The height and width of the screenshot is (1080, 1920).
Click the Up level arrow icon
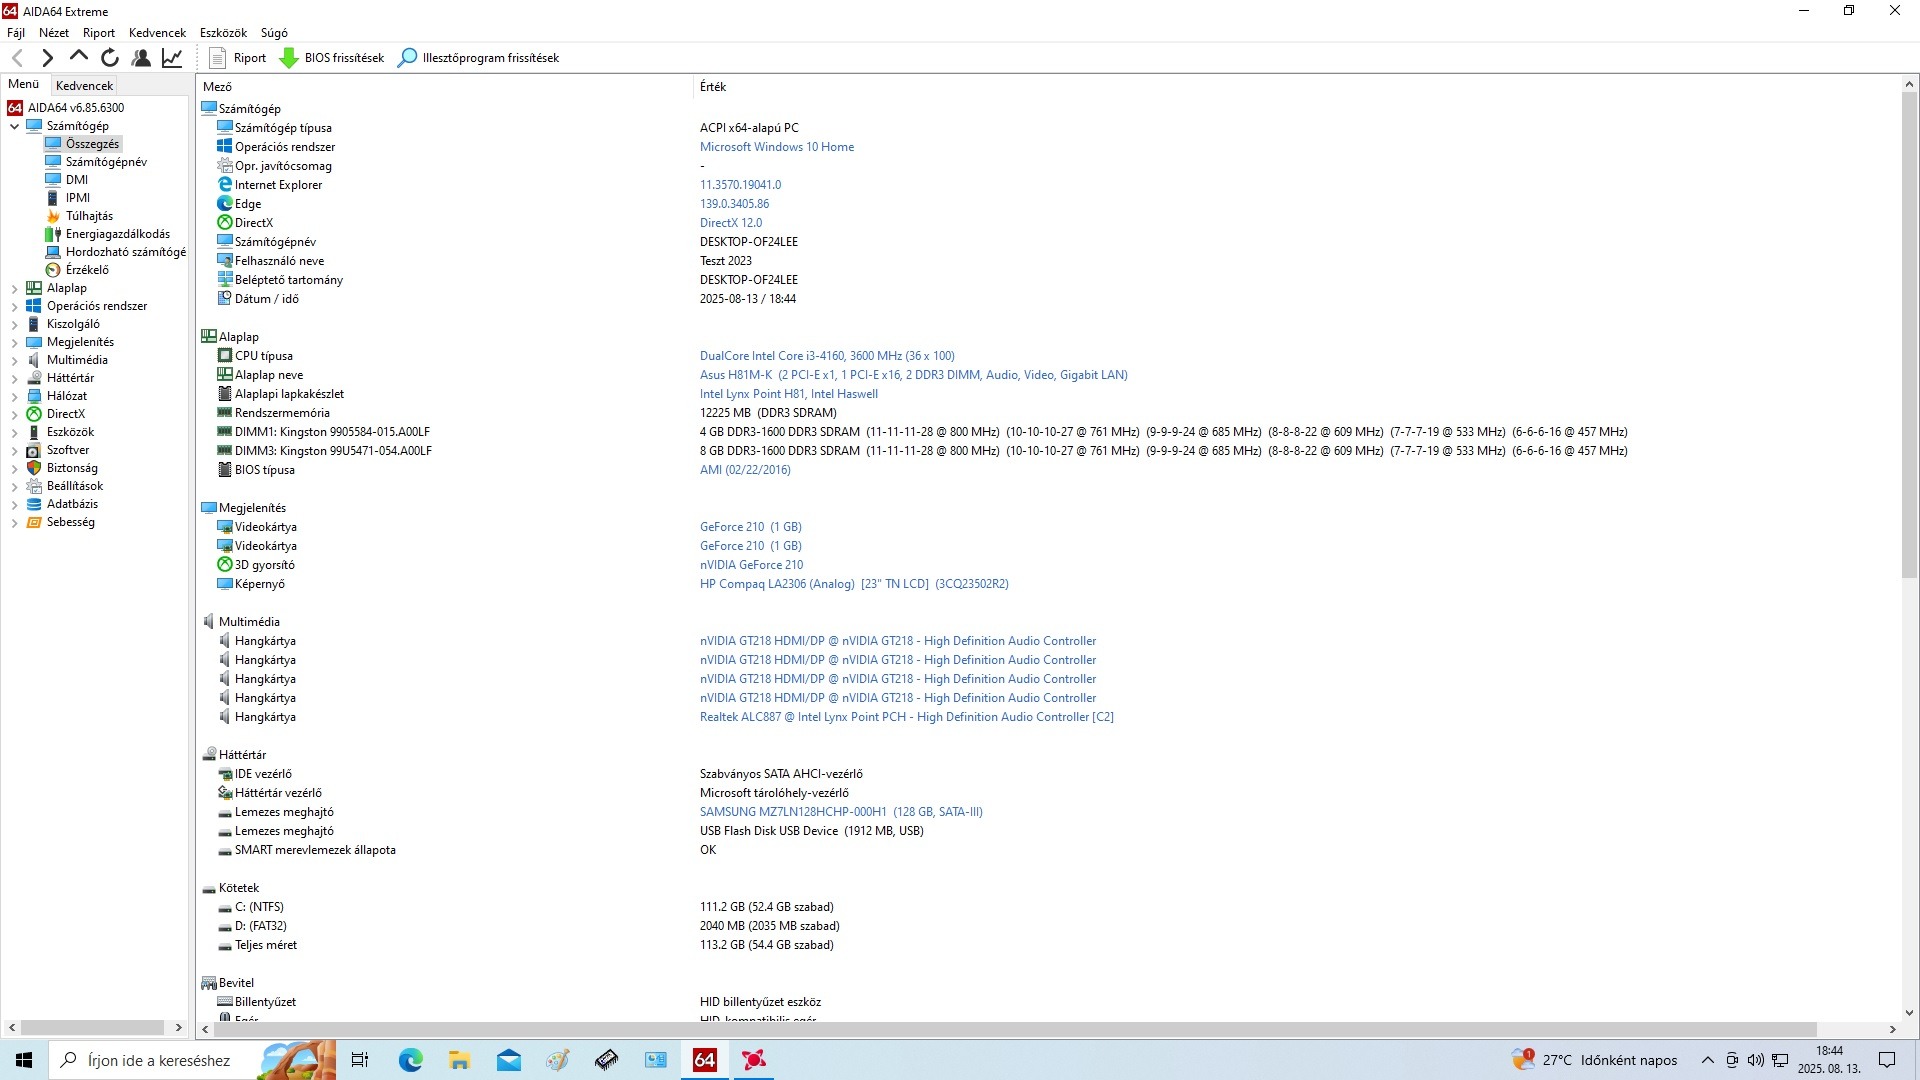[78, 57]
